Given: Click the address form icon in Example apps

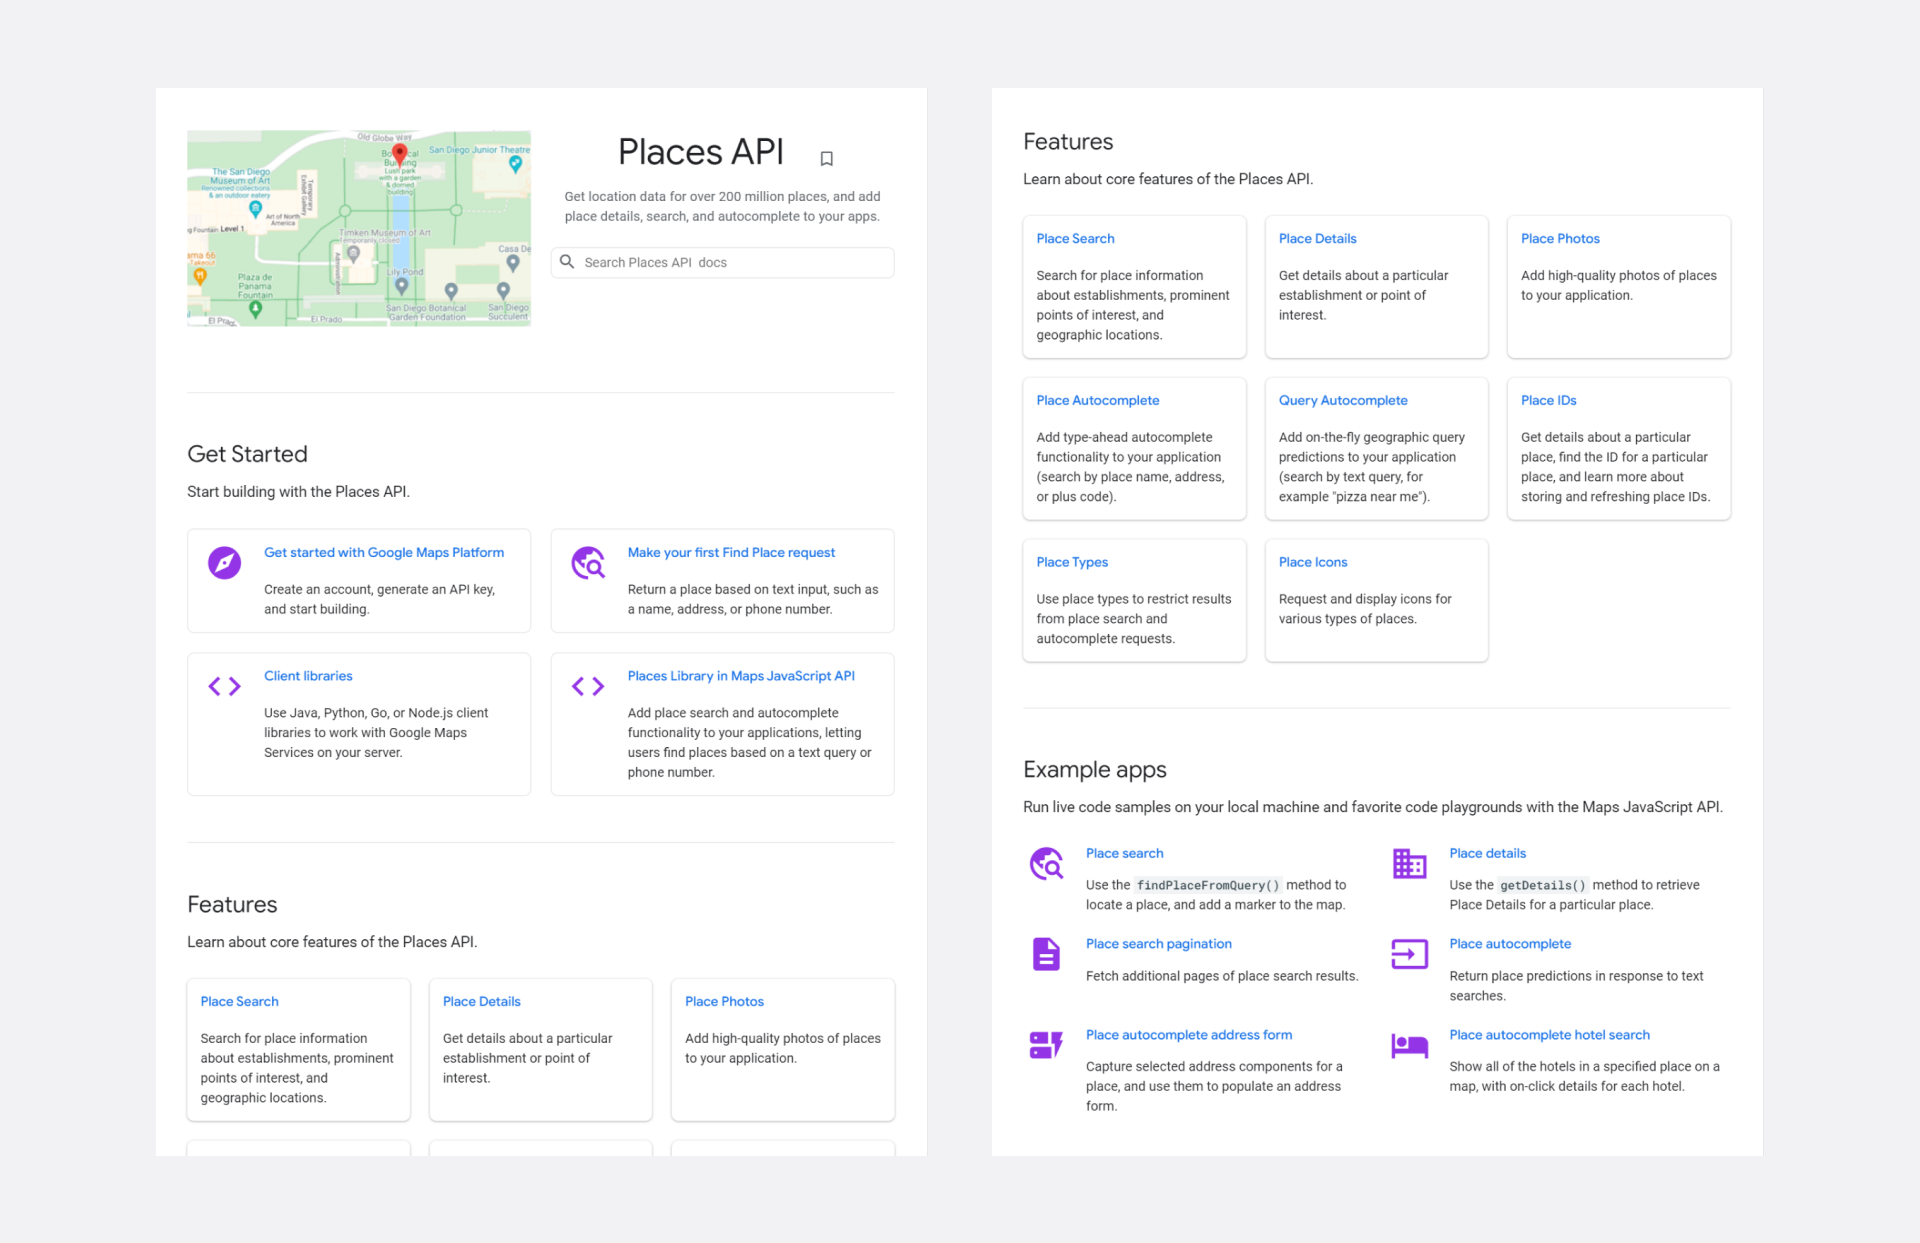Looking at the screenshot, I should pyautogui.click(x=1046, y=1045).
